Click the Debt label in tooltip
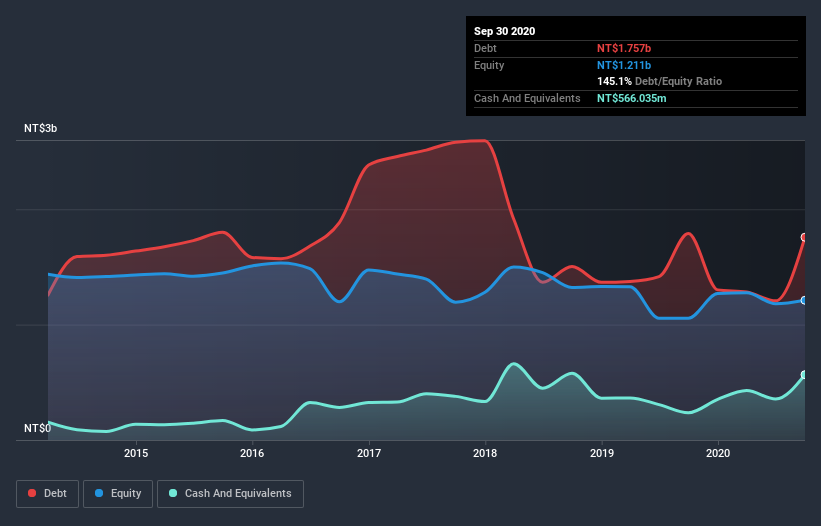The image size is (821, 526). (x=485, y=48)
